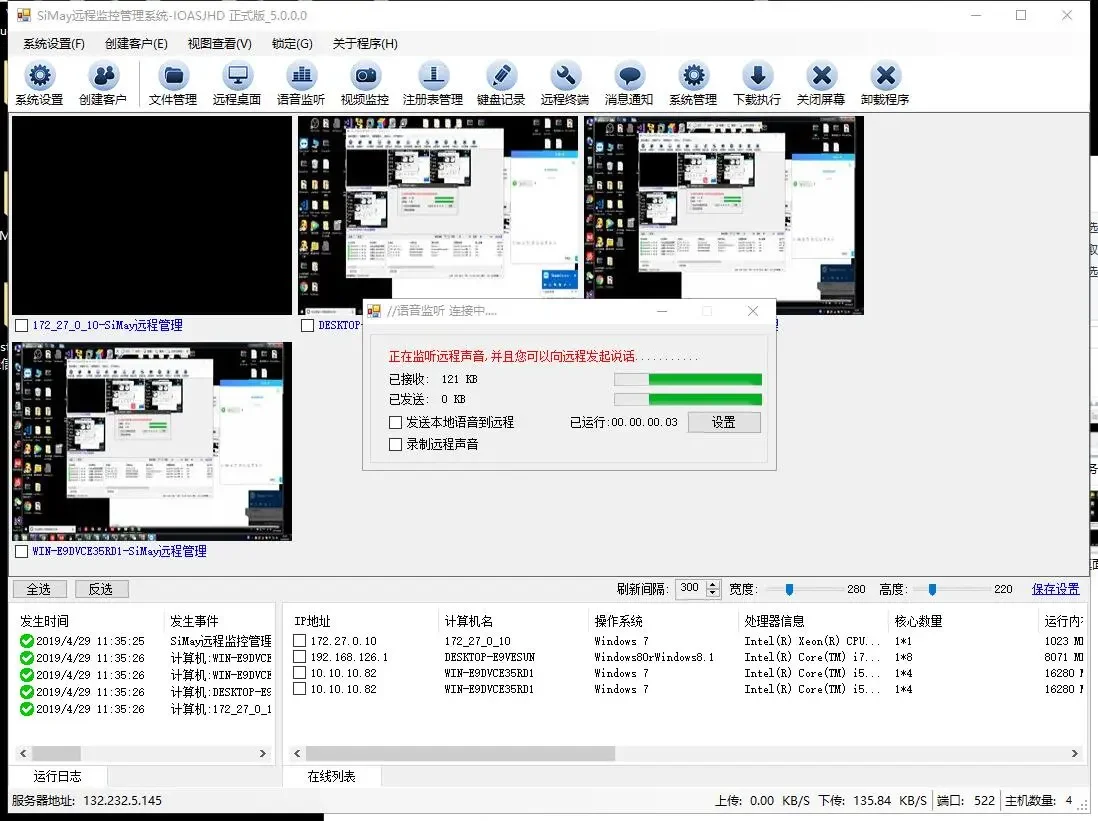Viewport: 1098px width, 821px height.
Task: Launch the 远程终端 remote terminal
Action: [x=564, y=82]
